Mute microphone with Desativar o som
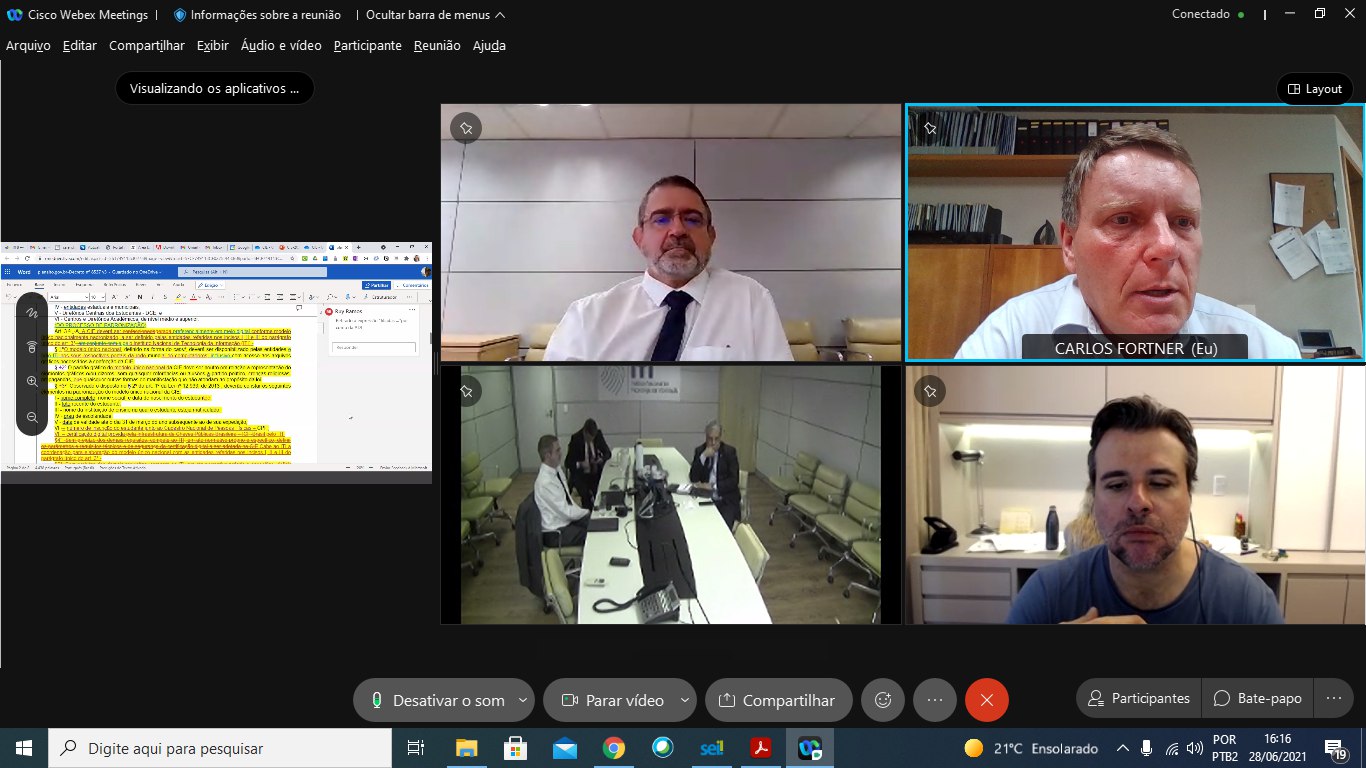Image resolution: width=1366 pixels, height=768 pixels. click(x=436, y=700)
